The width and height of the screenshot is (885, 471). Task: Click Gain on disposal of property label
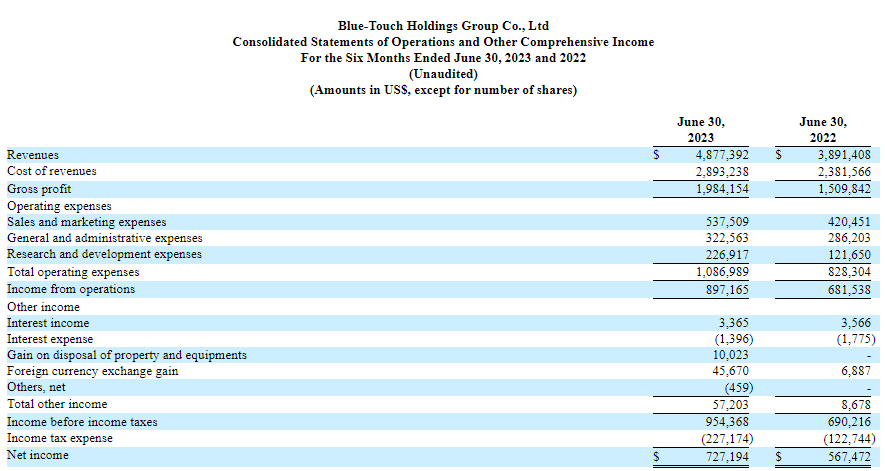click(126, 355)
